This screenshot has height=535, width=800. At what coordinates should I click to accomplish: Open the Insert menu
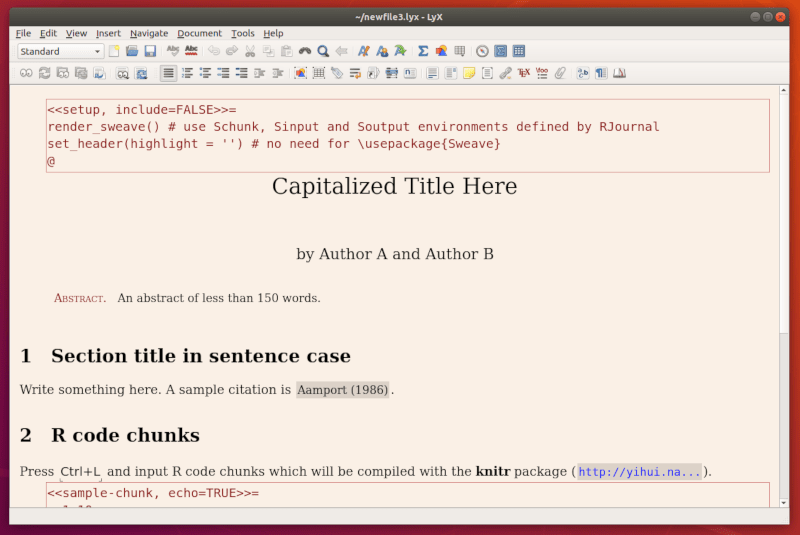(x=108, y=33)
